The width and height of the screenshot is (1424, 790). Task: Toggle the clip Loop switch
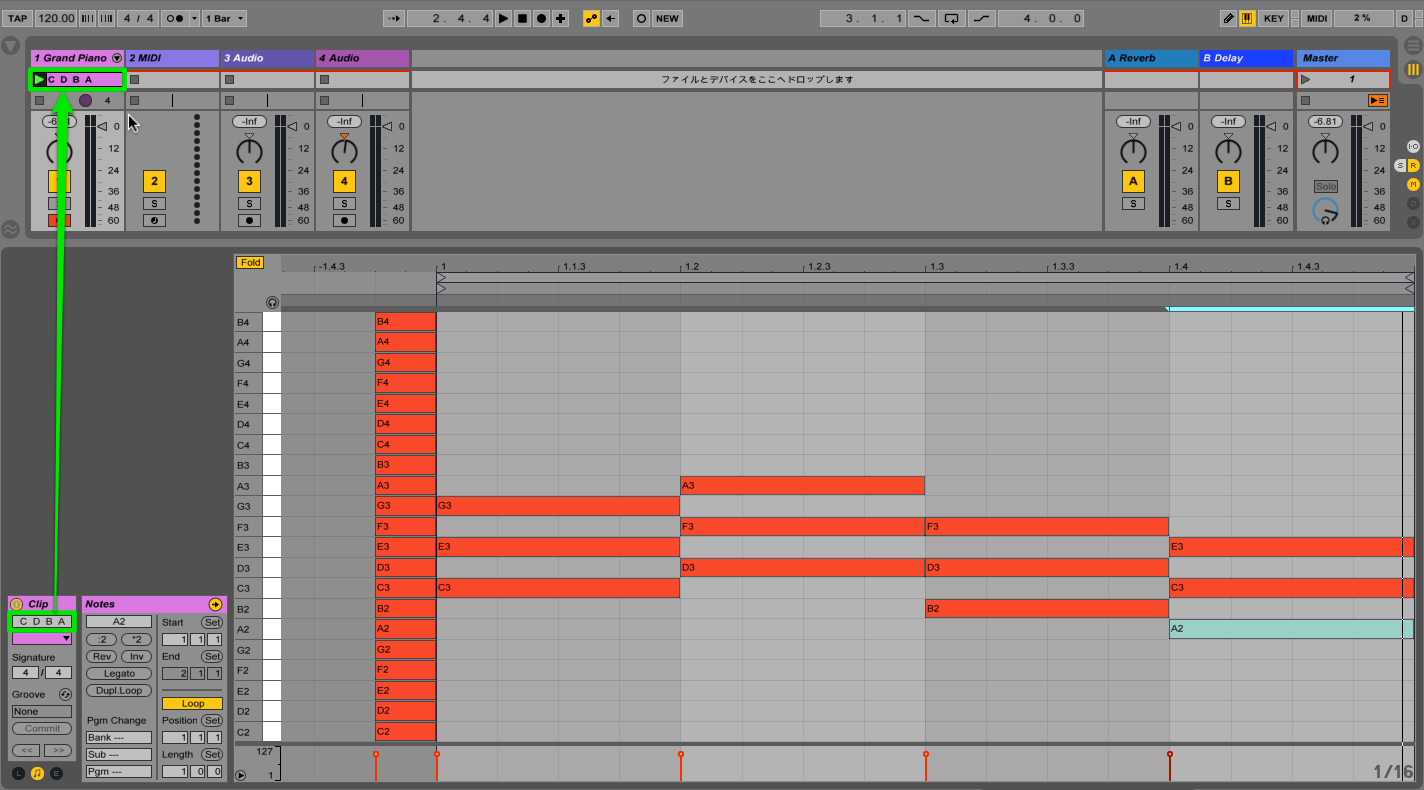(193, 703)
